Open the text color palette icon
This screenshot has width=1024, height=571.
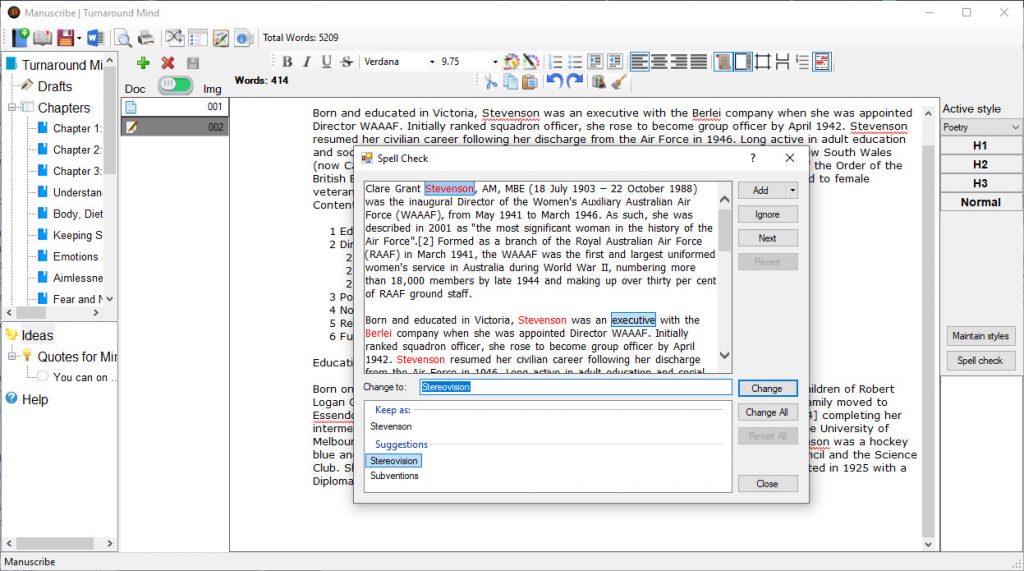point(511,61)
